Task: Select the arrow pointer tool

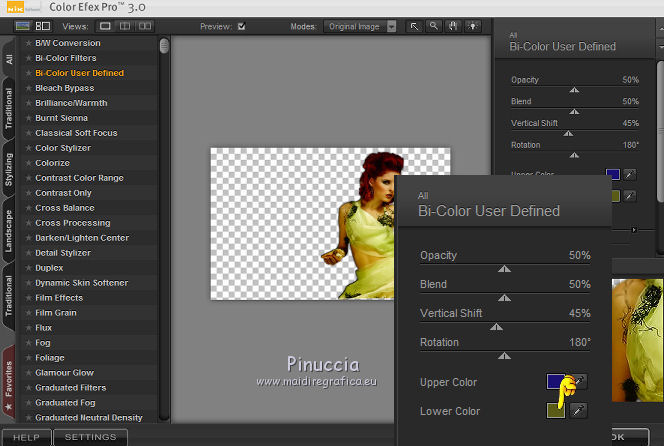Action: click(x=413, y=26)
